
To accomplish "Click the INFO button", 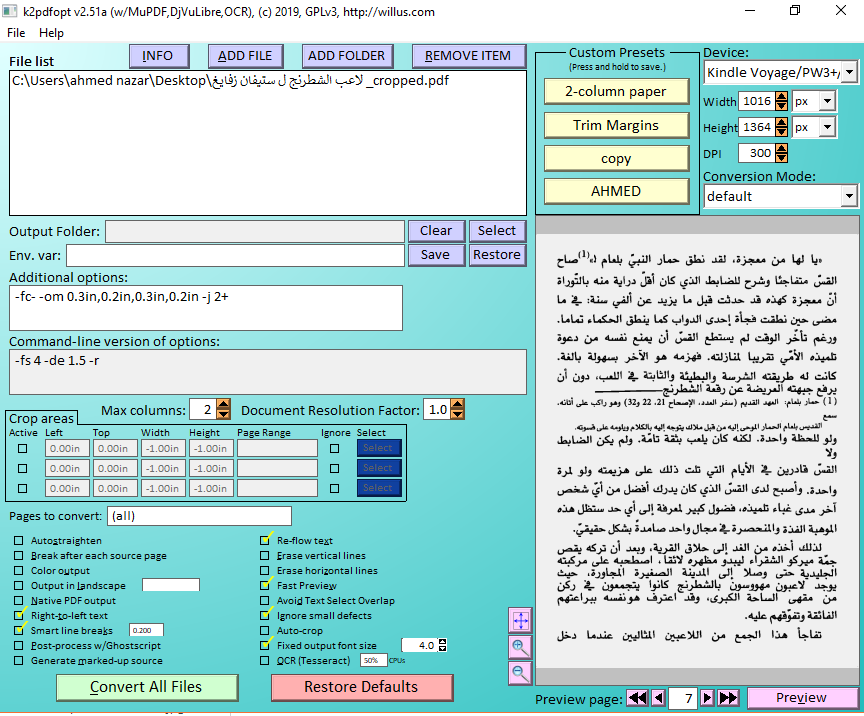I will 159,56.
